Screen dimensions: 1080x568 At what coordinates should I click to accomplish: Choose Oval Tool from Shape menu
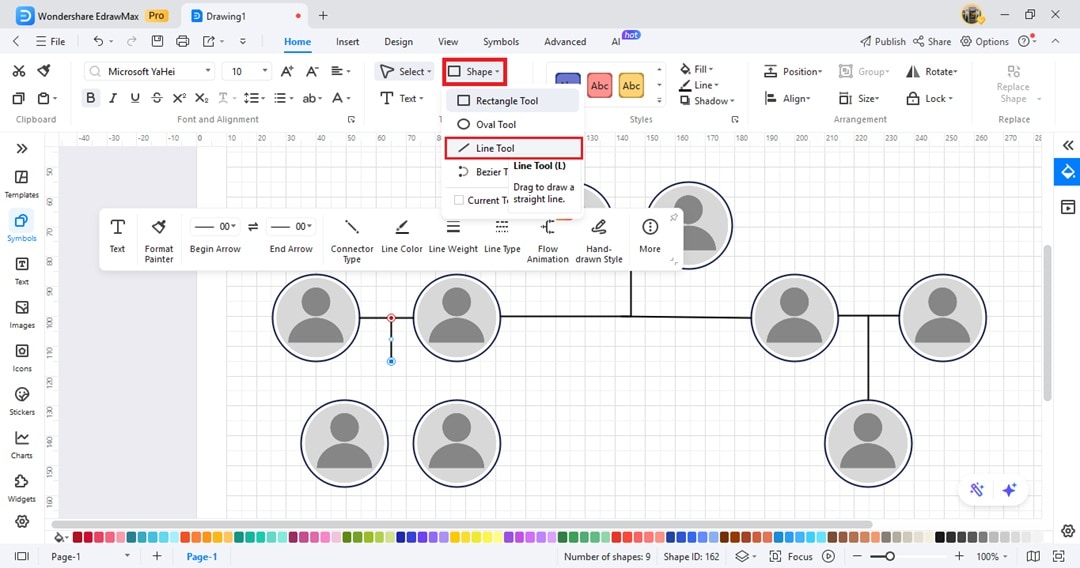click(512, 124)
